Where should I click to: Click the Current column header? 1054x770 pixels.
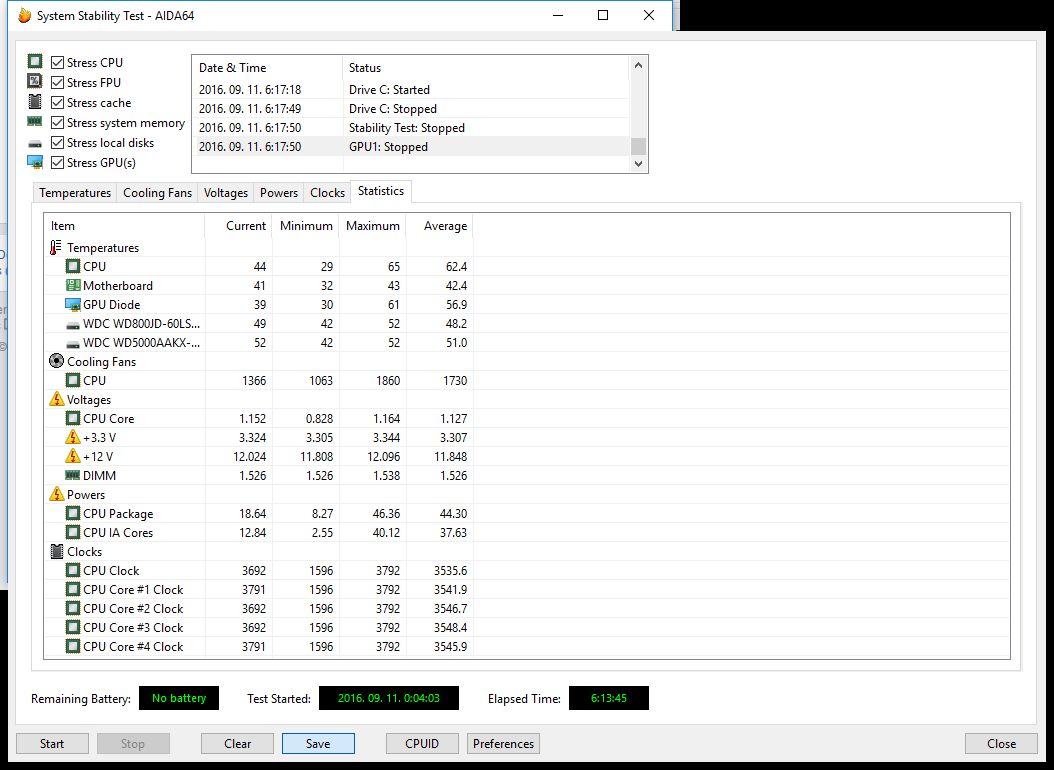click(238, 226)
